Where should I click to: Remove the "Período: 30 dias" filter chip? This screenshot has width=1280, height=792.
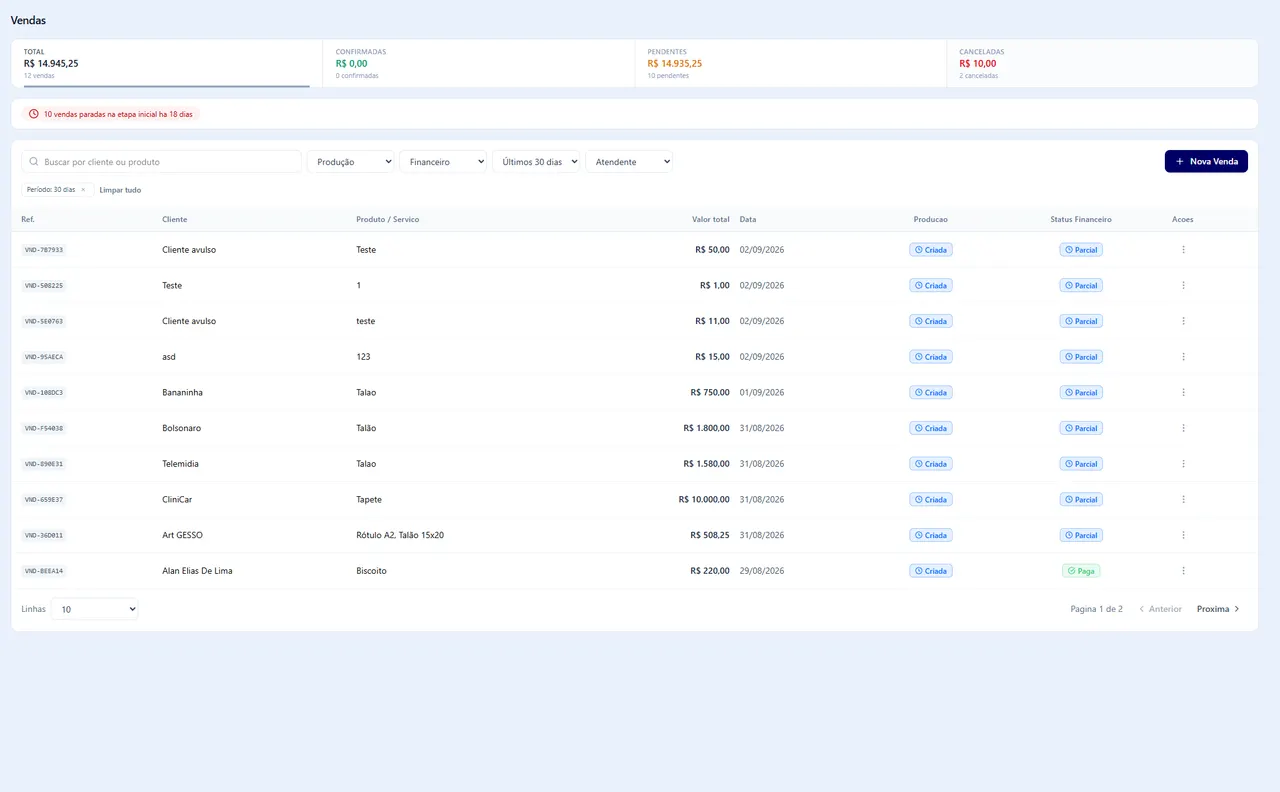(83, 189)
